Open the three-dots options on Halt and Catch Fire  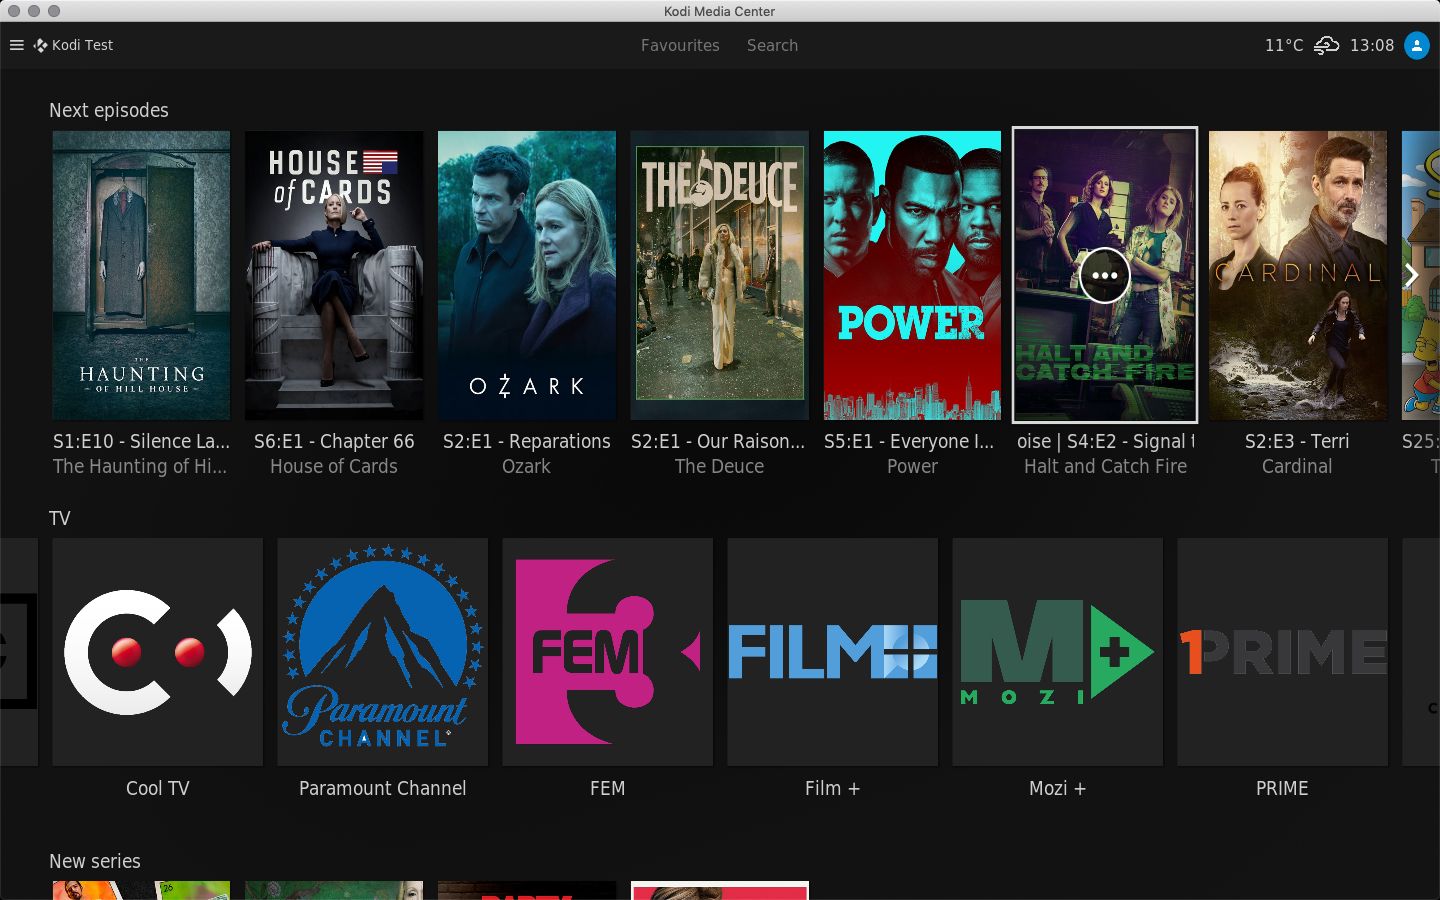coord(1104,275)
